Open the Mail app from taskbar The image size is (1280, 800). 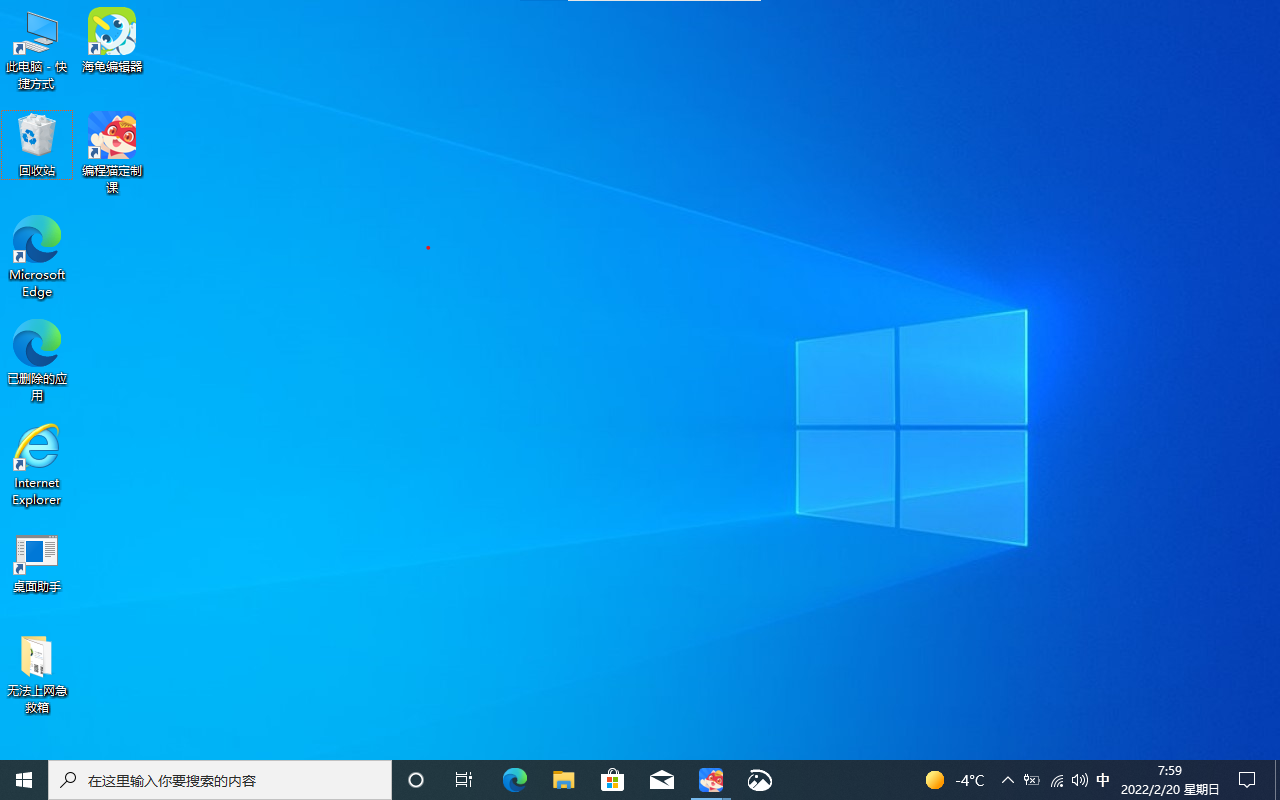(662, 780)
